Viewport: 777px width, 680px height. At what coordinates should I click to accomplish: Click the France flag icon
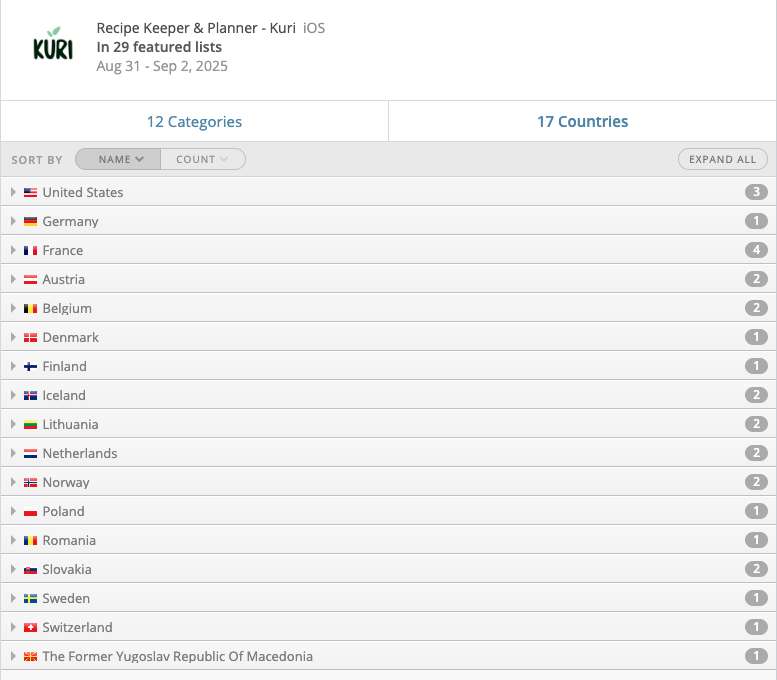[x=30, y=250]
